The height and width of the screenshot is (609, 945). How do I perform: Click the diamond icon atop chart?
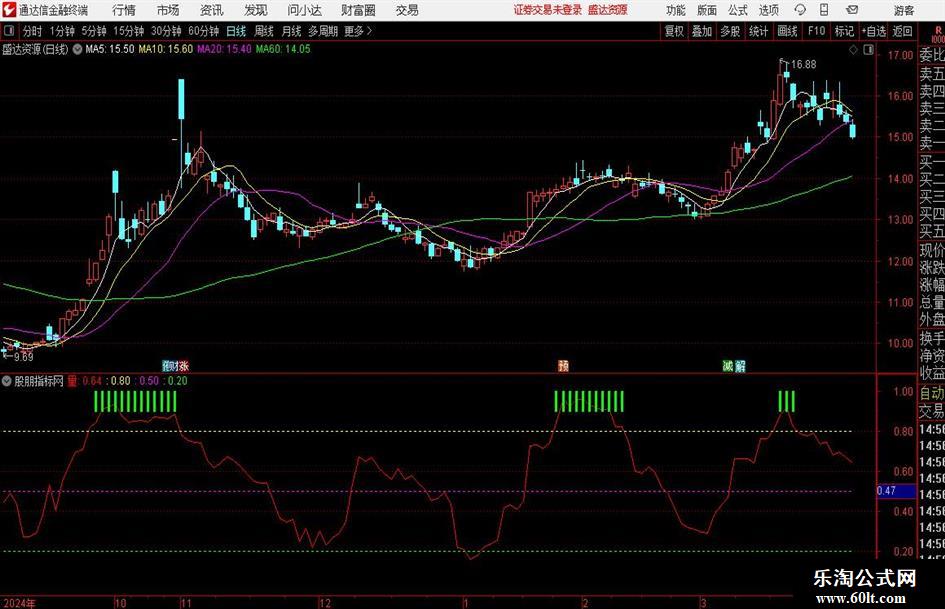coord(853,50)
